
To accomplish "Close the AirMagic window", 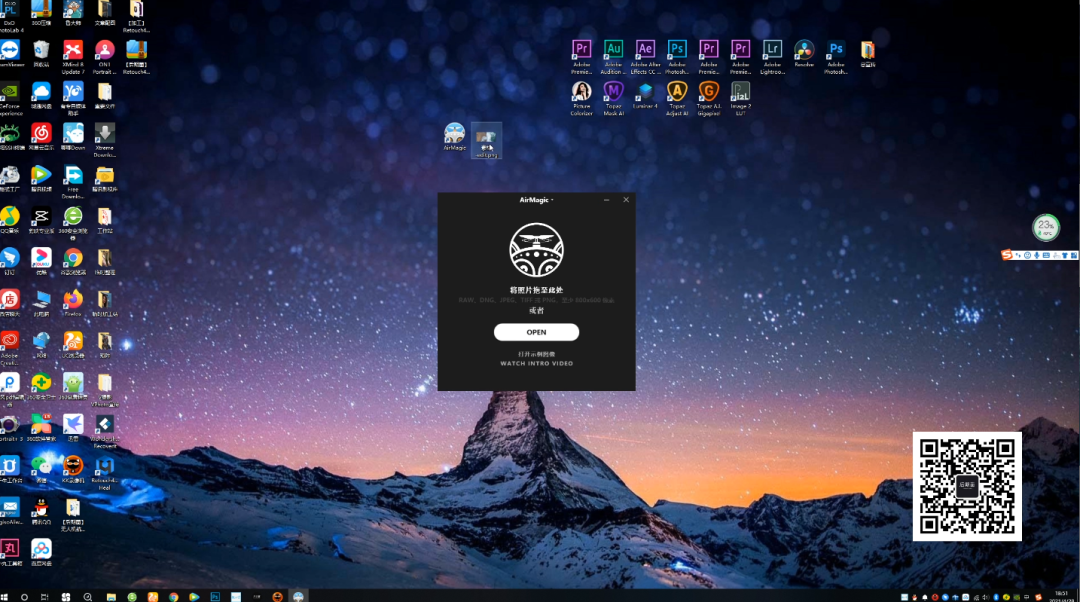I will [626, 200].
